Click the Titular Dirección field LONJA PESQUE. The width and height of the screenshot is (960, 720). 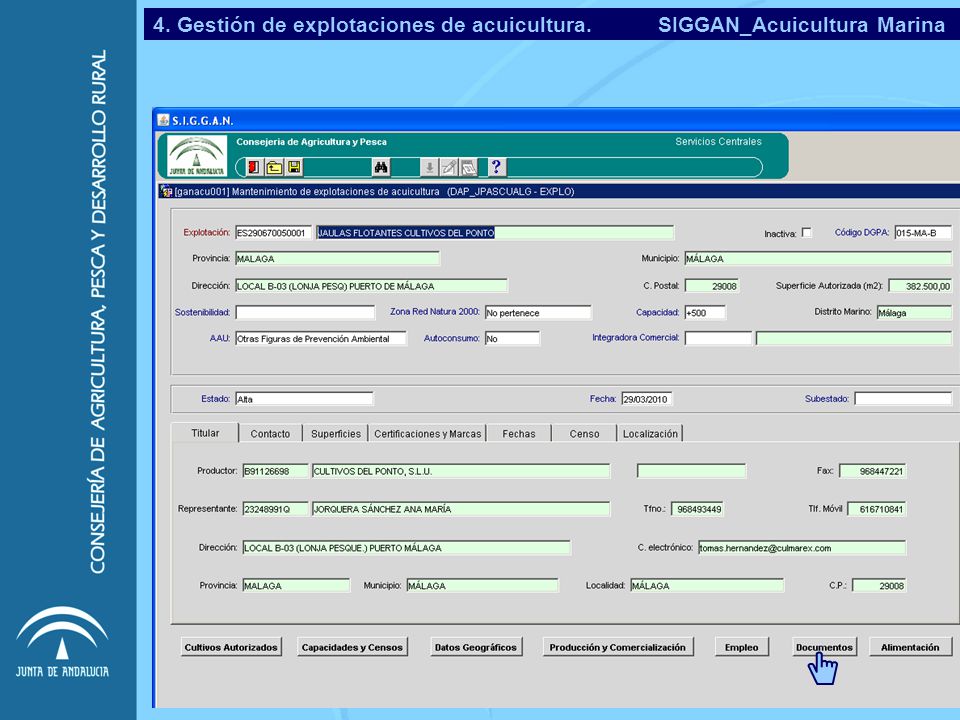click(407, 548)
